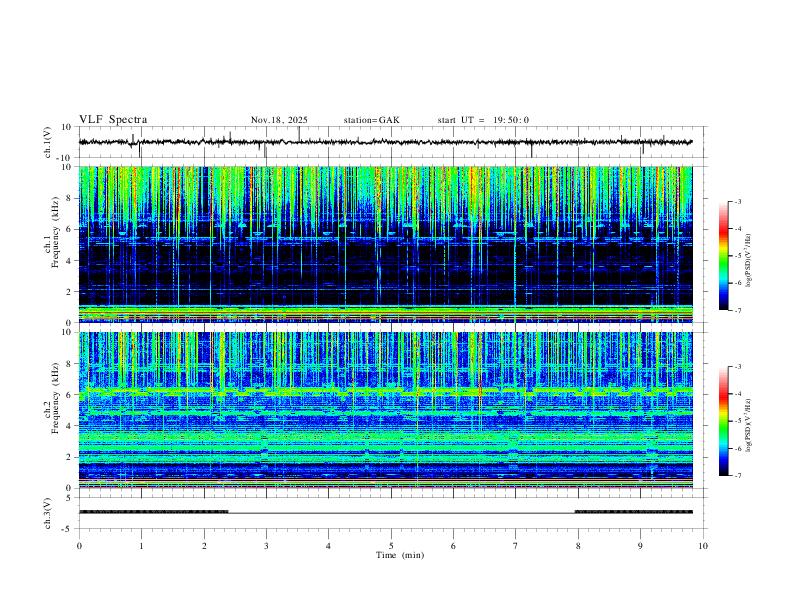Click the ch.1 voltage waveform trace
792x612 pixels.
tap(385, 142)
